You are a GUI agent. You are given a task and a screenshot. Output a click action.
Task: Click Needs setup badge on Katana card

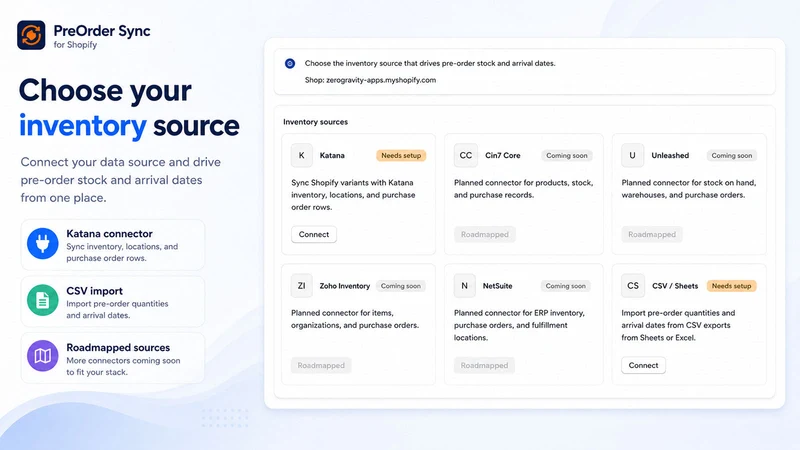point(401,156)
